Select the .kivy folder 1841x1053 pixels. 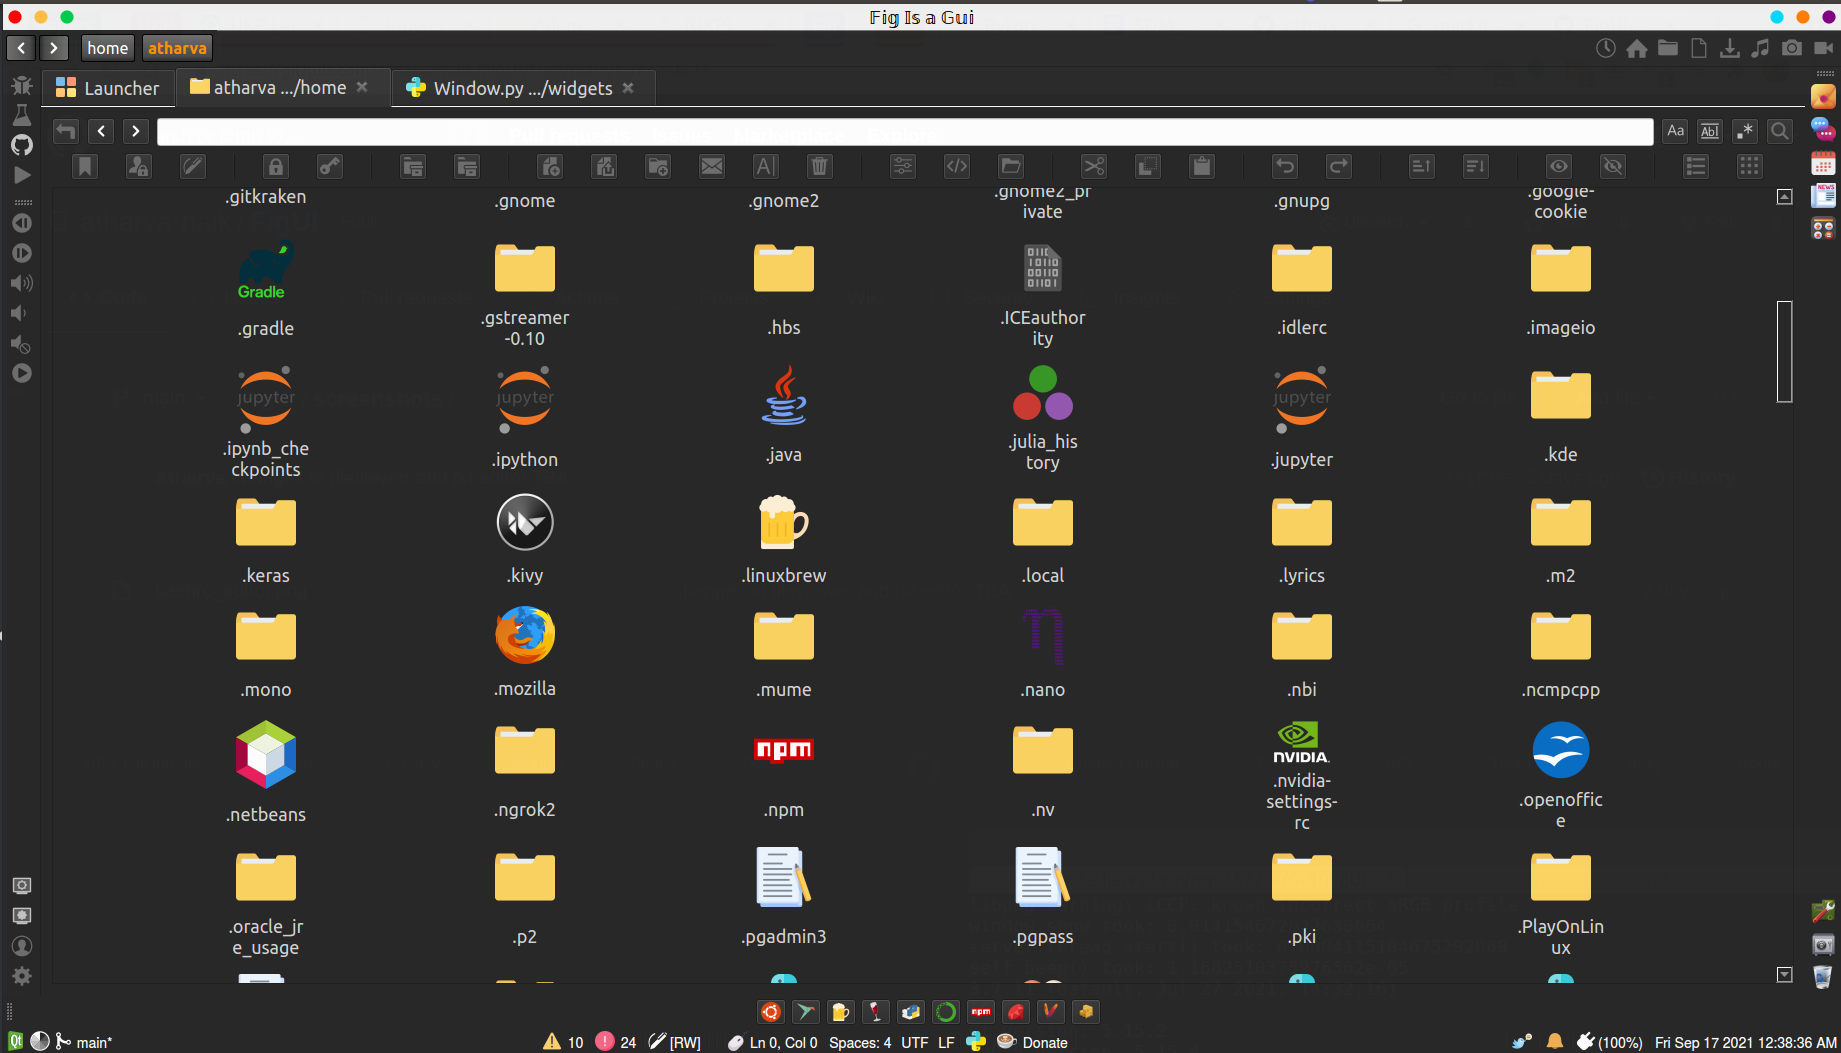click(525, 538)
